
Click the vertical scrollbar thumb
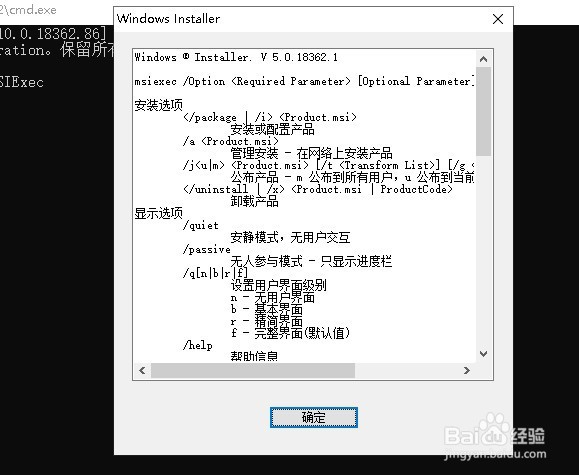[x=483, y=111]
